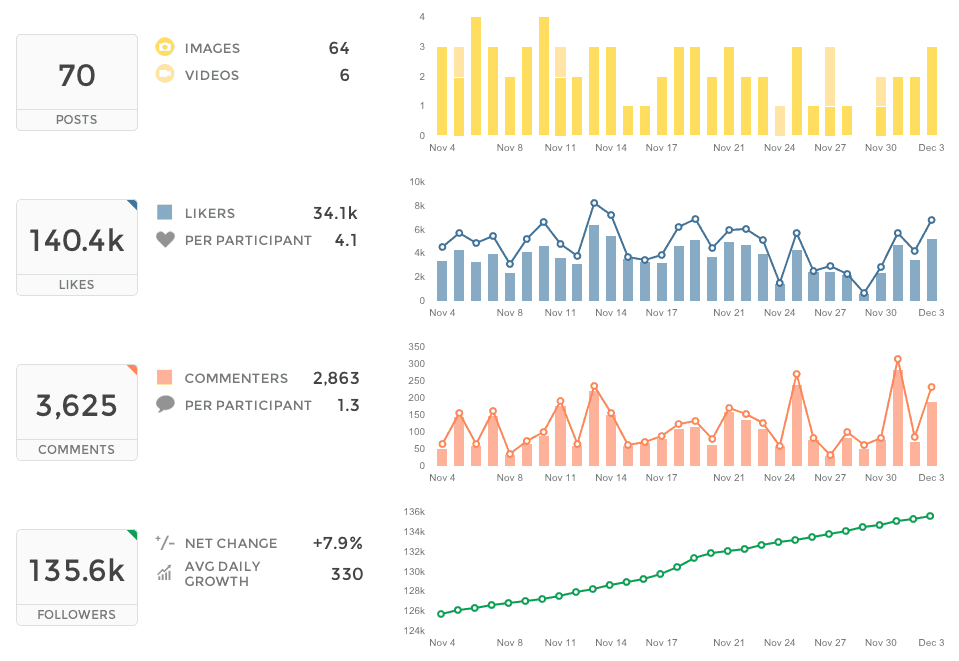Click the likers value 34.1k
This screenshot has height=661, width=959.
(x=335, y=213)
